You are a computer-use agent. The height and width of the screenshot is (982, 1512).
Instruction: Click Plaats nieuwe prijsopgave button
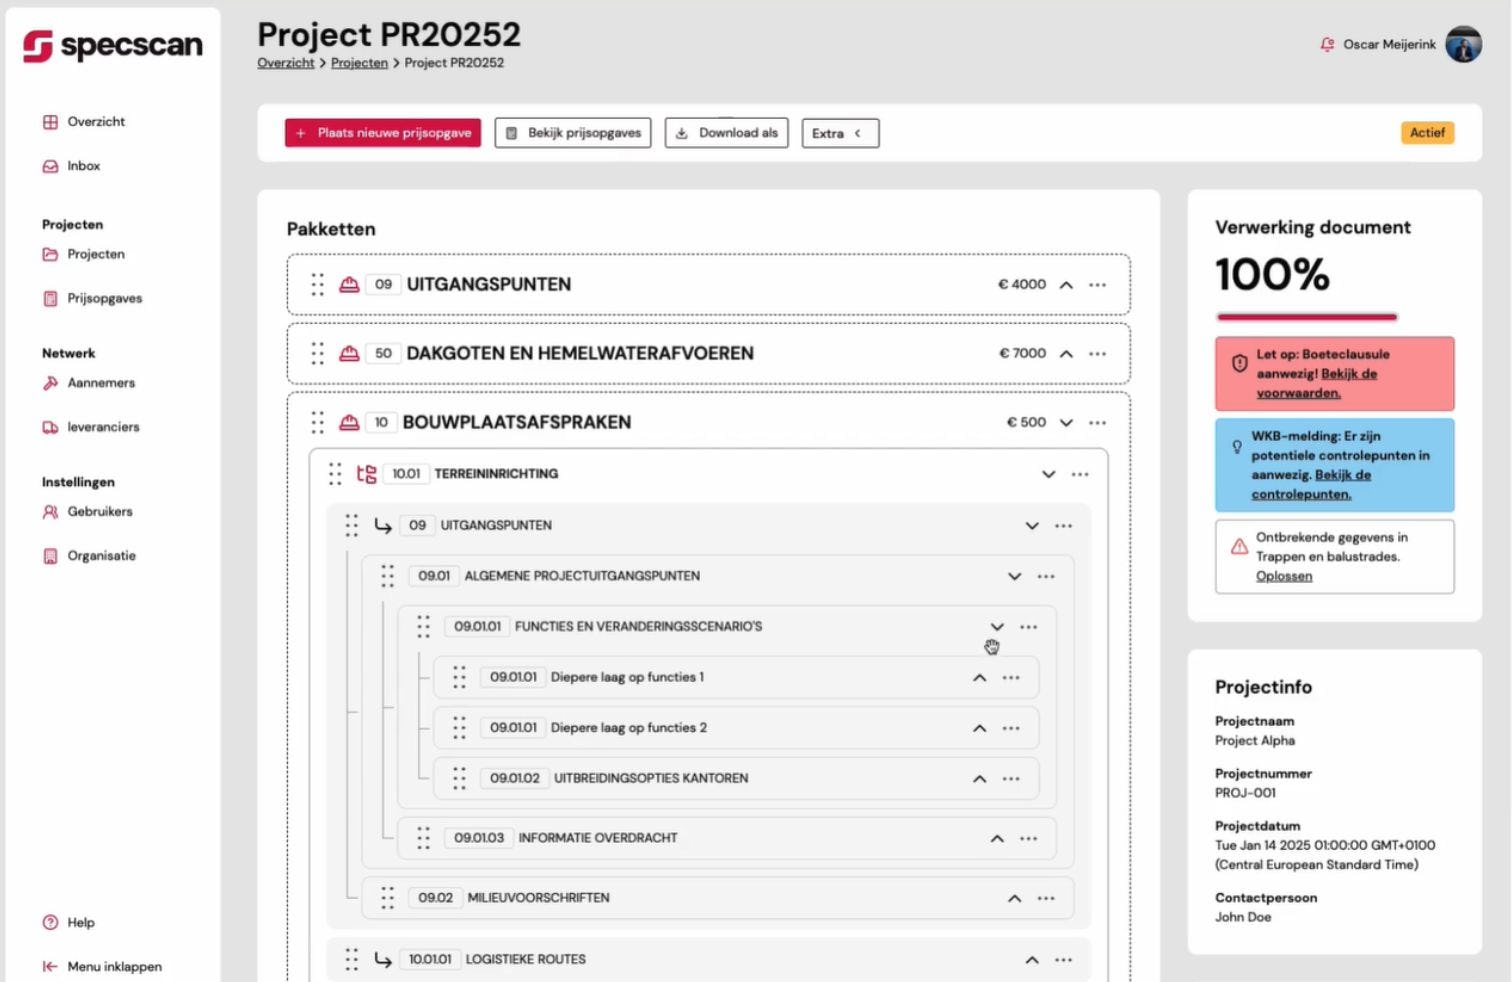(382, 133)
